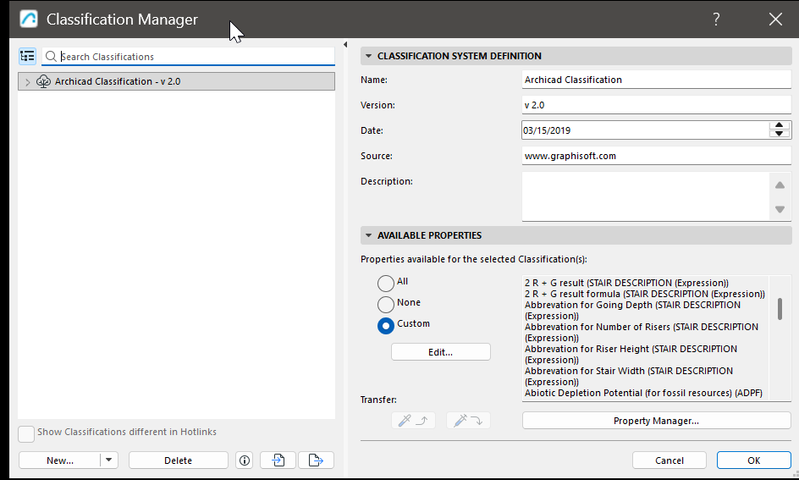799x480 pixels.
Task: Click 'Abbrevation for Going Depth' entry
Action: (x=632, y=310)
